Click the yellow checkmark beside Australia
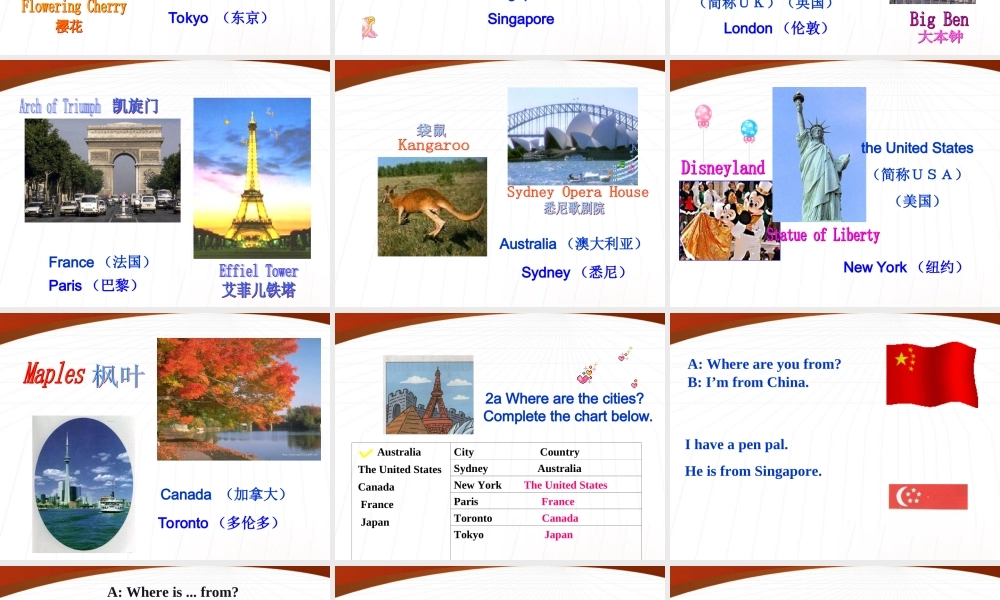Image resolution: width=1000 pixels, height=600 pixels. 366,453
